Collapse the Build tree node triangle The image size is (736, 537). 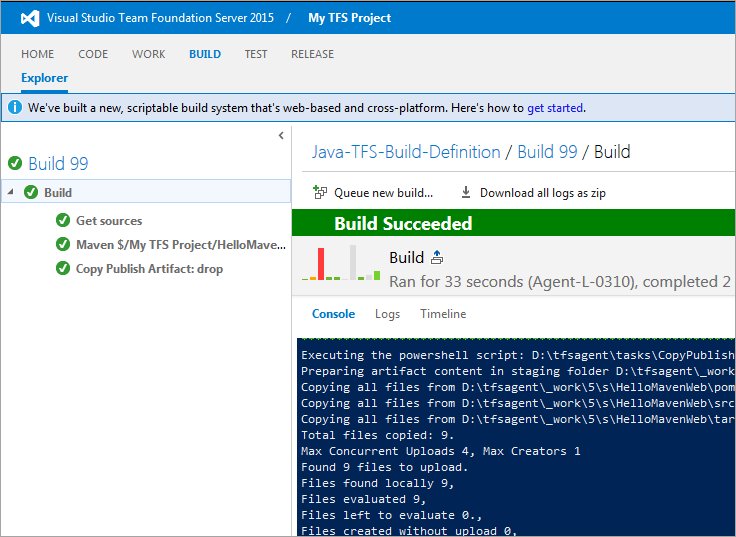pyautogui.click(x=10, y=192)
